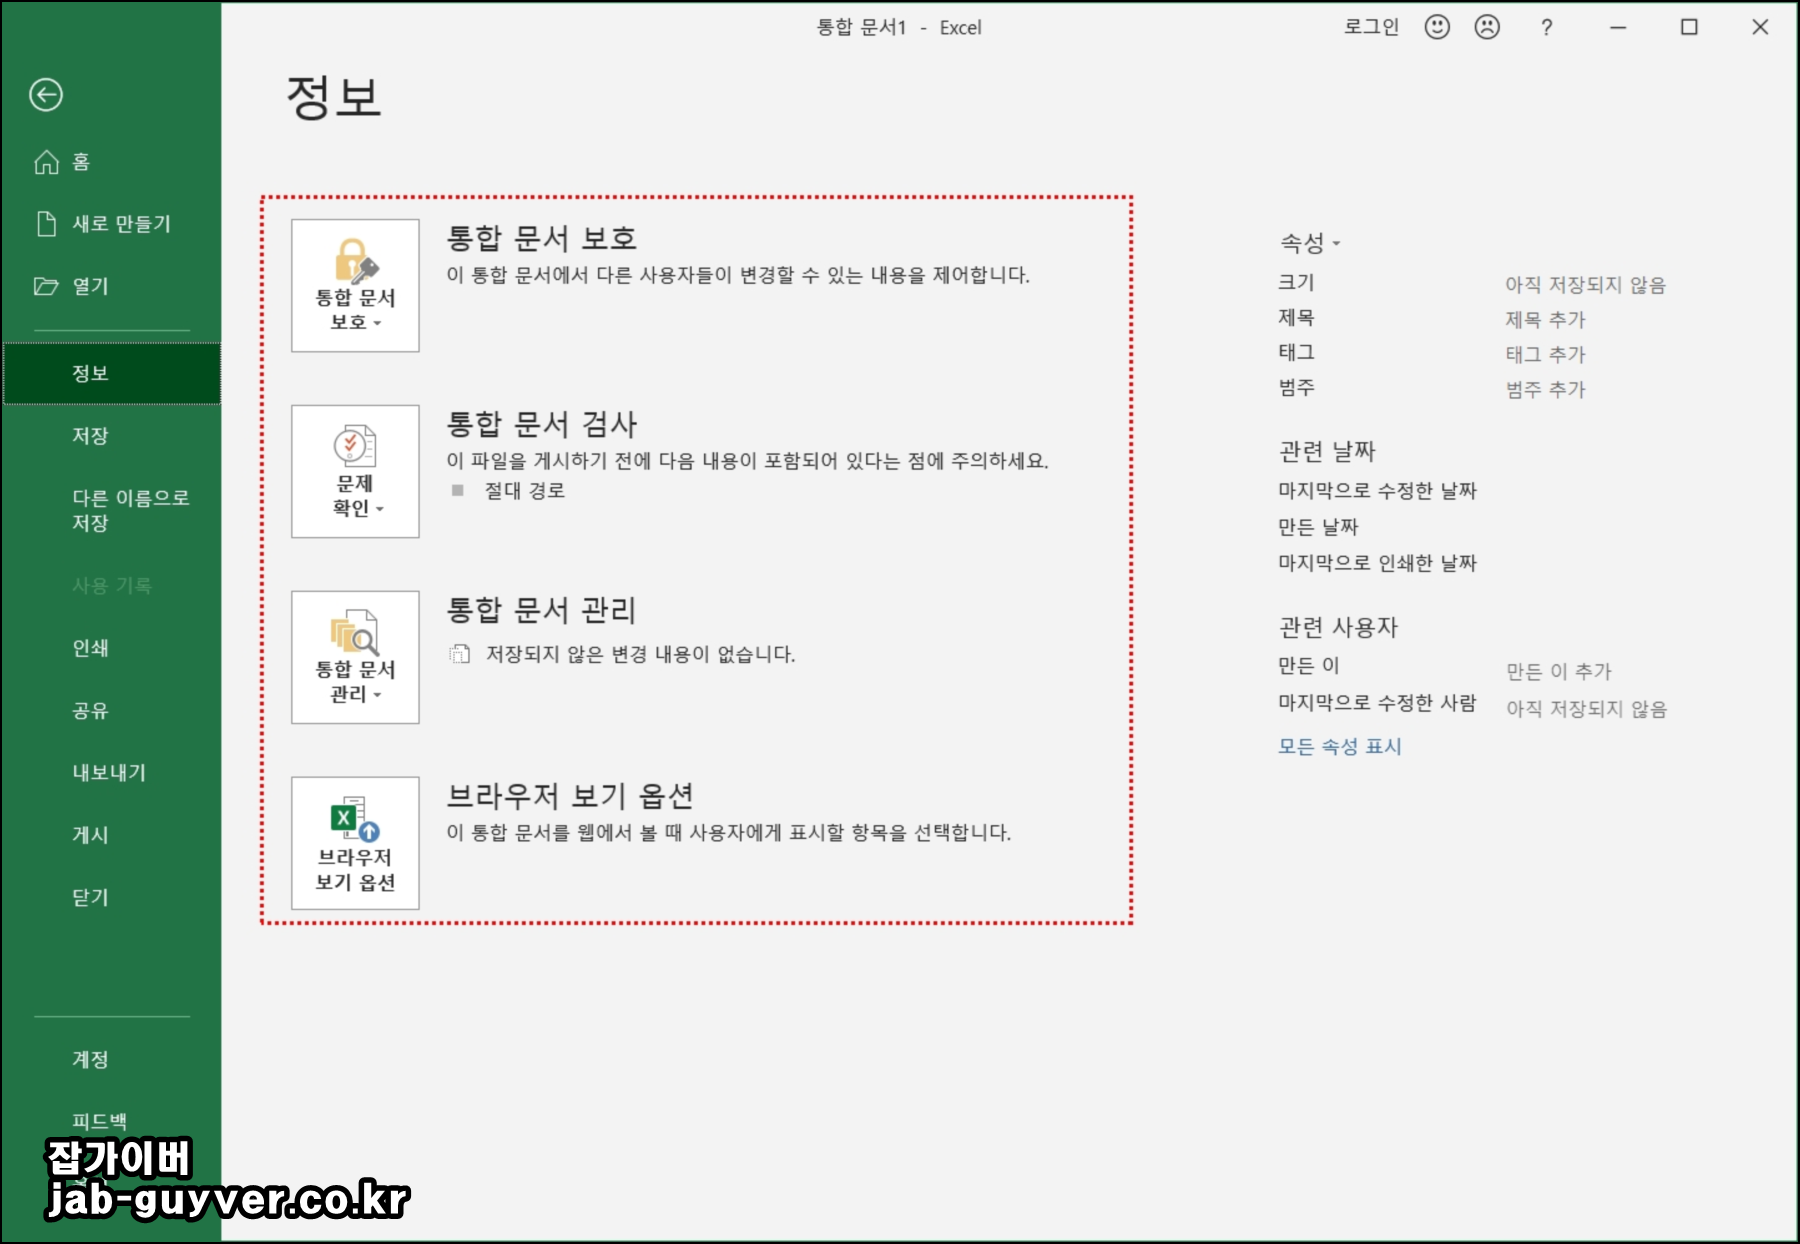This screenshot has width=1800, height=1244.
Task: Open the 계정 page
Action: [111, 1060]
